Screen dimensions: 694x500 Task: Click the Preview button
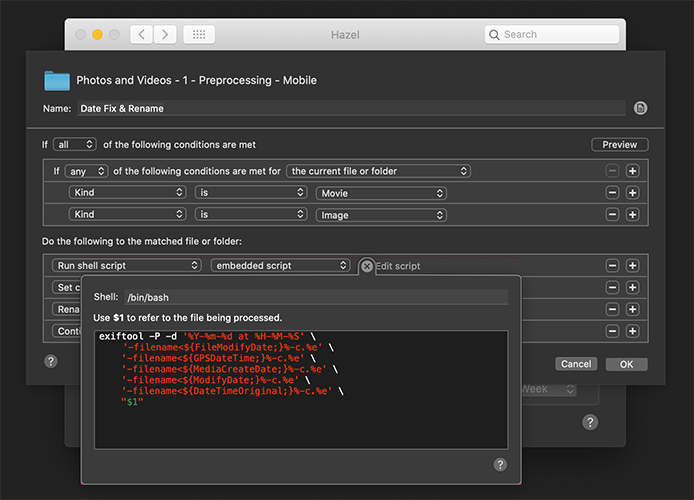[620, 145]
